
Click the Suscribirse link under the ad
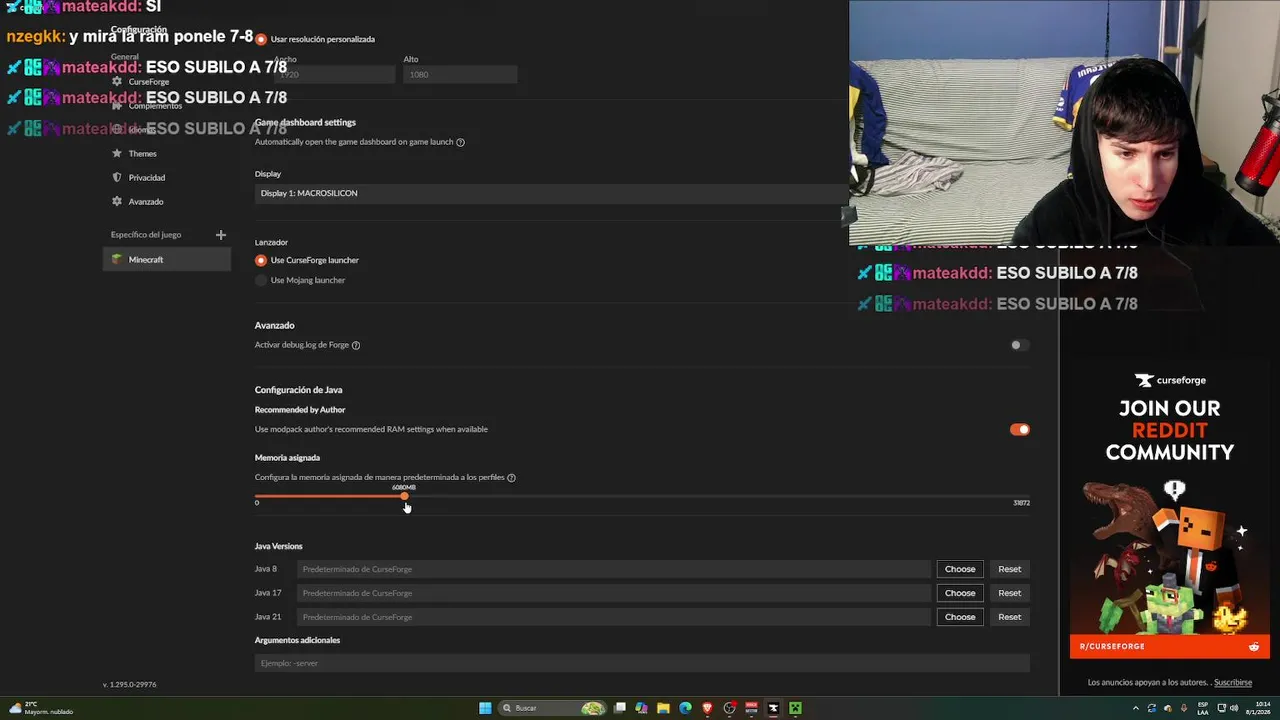click(1233, 683)
